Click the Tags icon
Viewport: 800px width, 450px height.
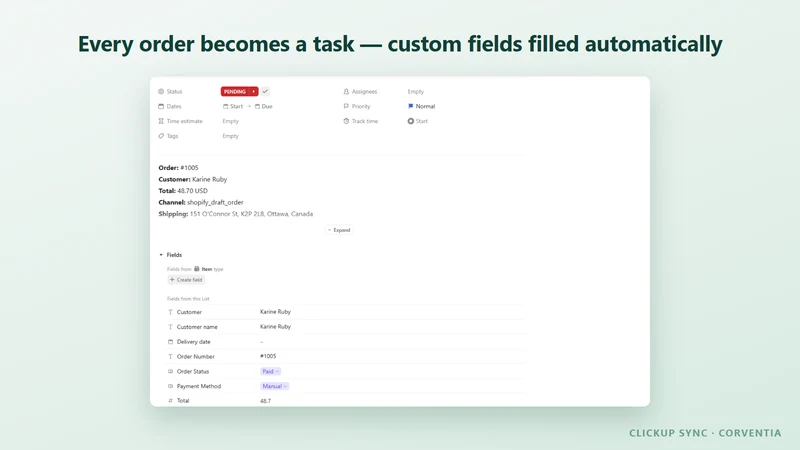161,136
